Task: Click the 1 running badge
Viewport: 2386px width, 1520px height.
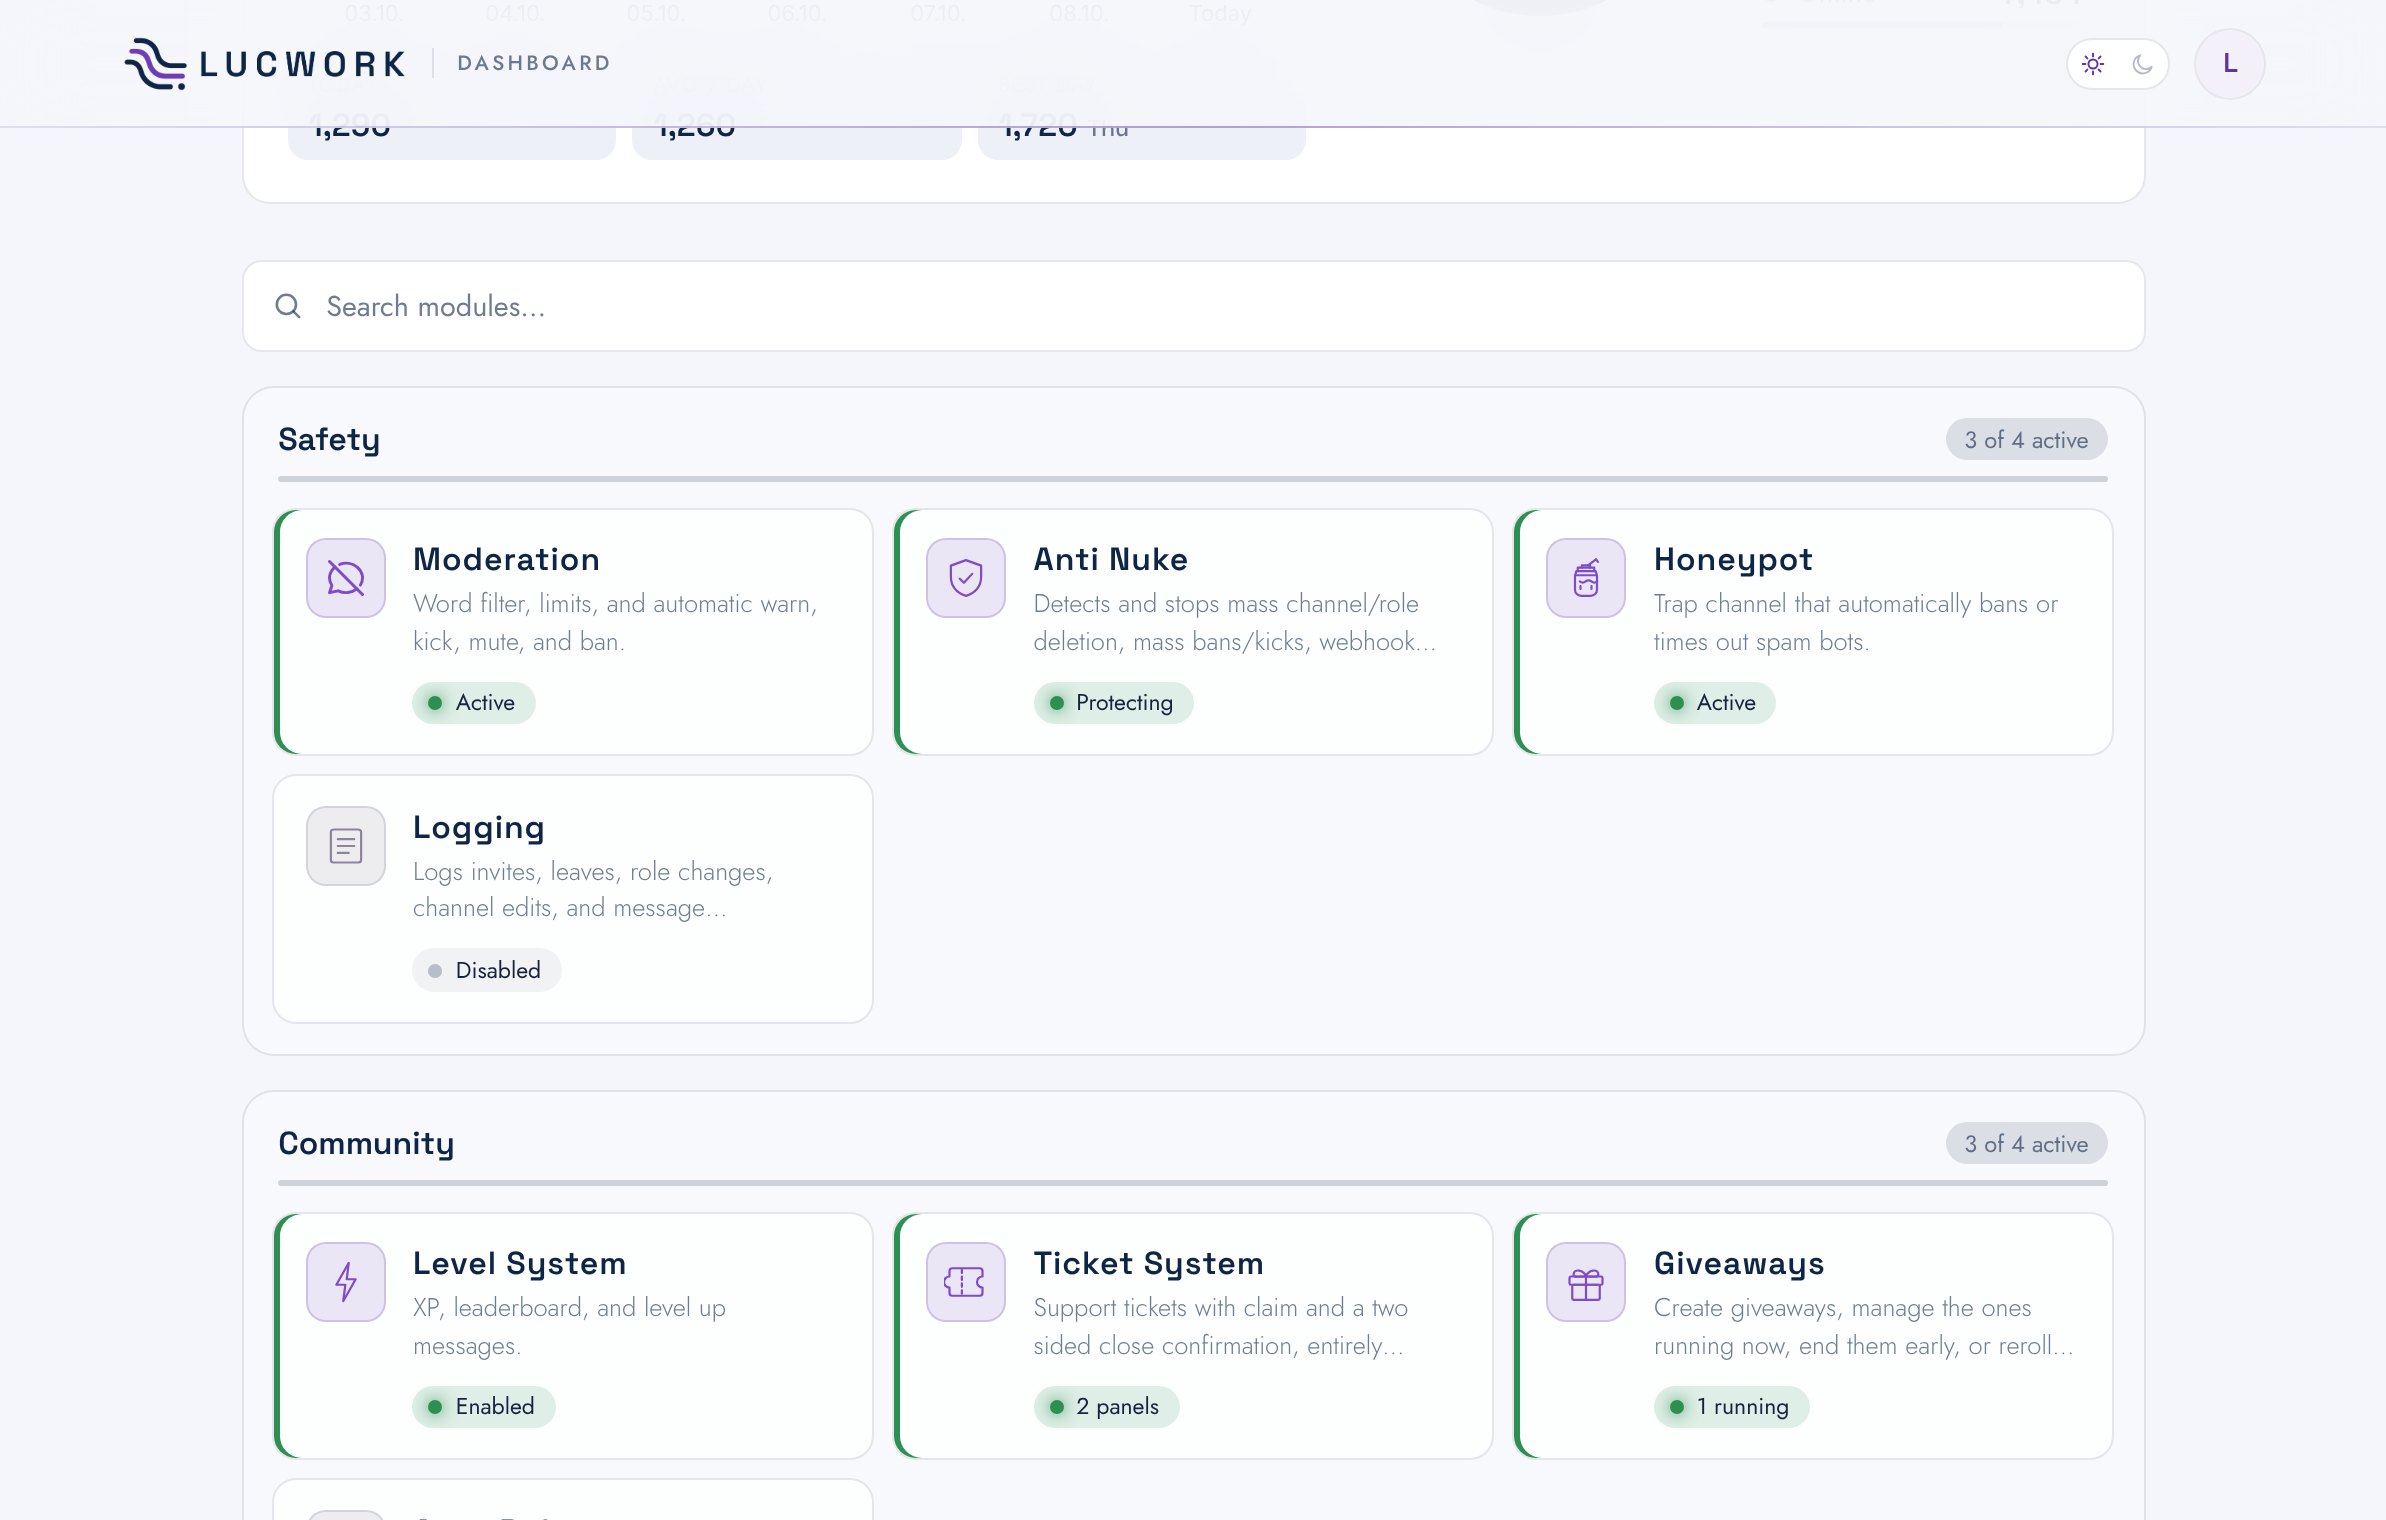Action: (x=1731, y=1407)
